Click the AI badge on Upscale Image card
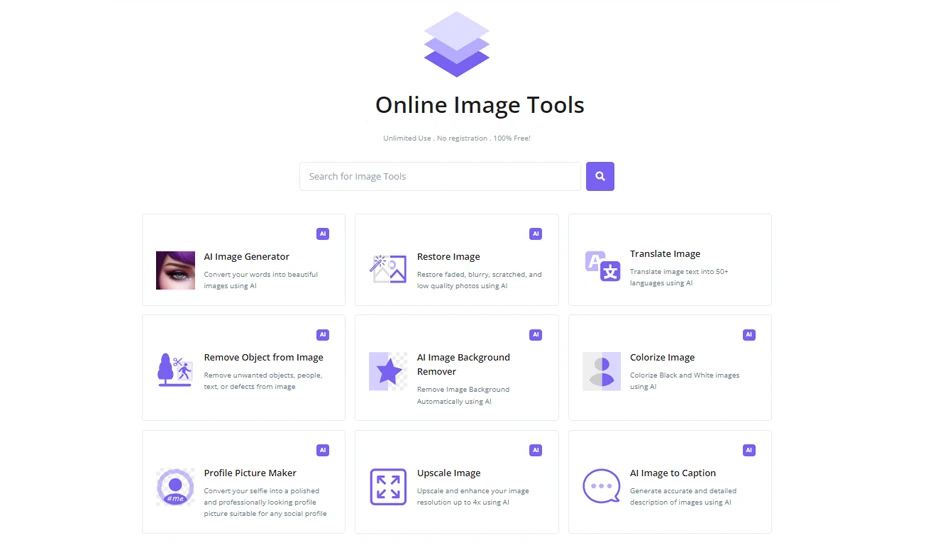This screenshot has height=550, width=950. 536,450
